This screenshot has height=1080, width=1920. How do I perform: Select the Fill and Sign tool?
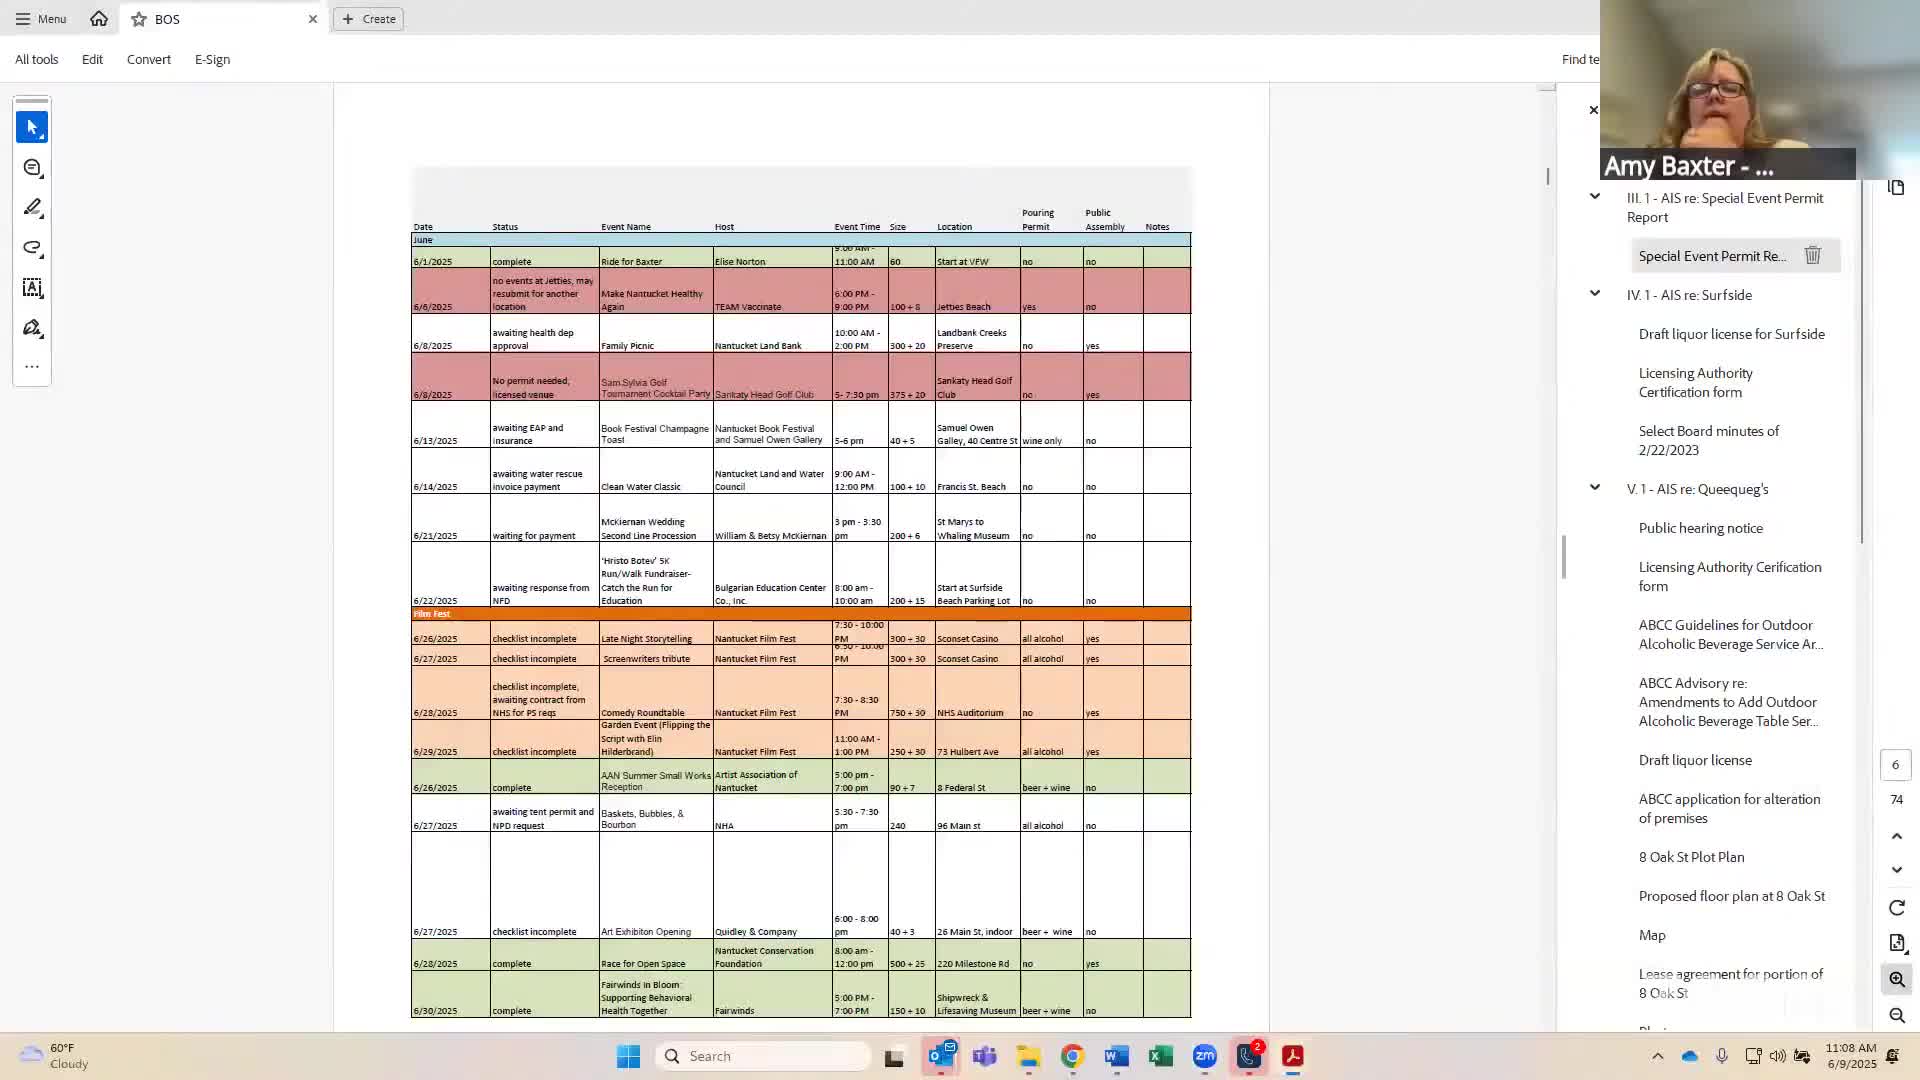32,328
